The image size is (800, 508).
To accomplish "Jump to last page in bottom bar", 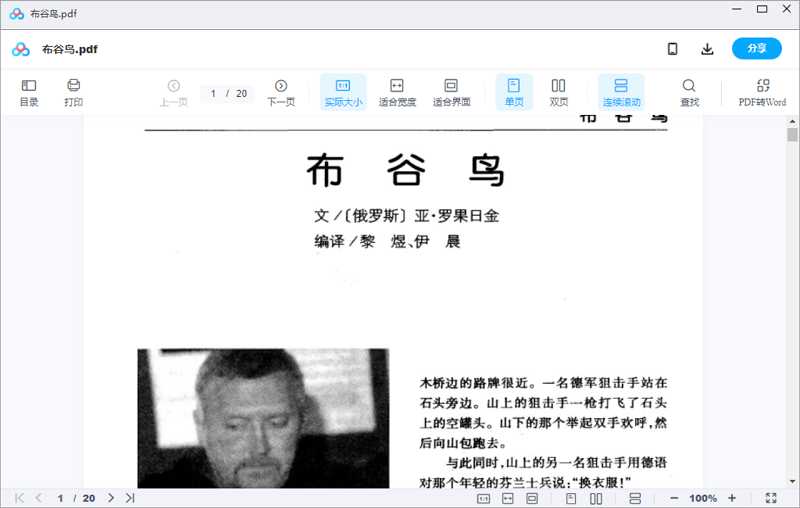I will [130, 498].
